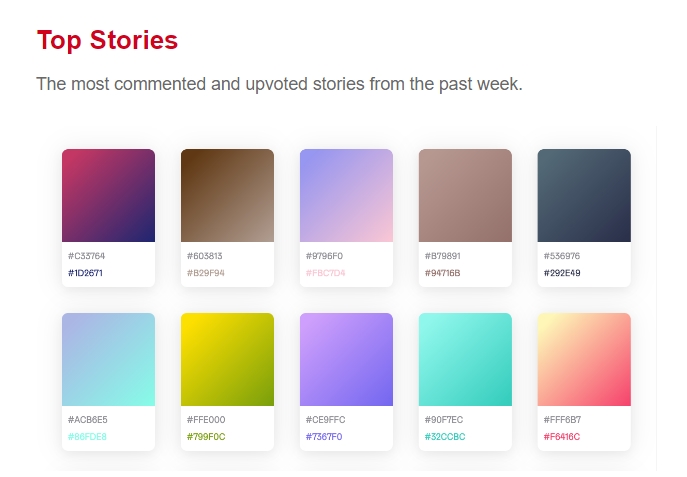687x477 pixels.
Task: Choose the purple-violet gradient swatch
Action: click(346, 359)
